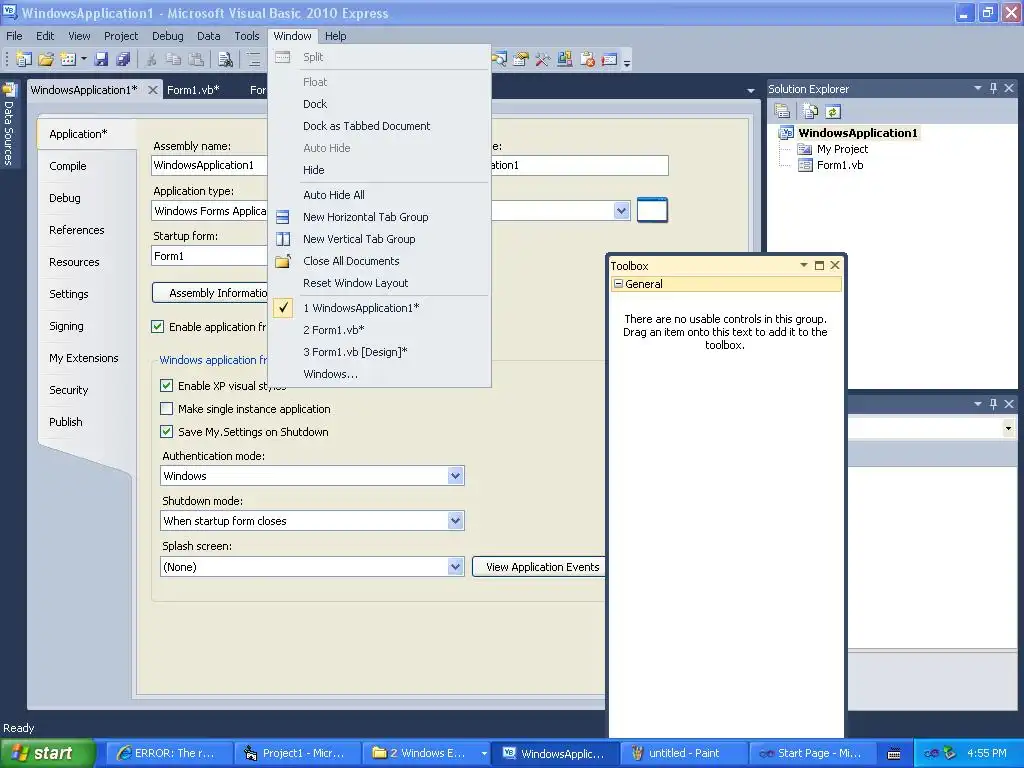Click the Refresh icon in Solution Explorer
This screenshot has height=768, width=1024.
833,112
